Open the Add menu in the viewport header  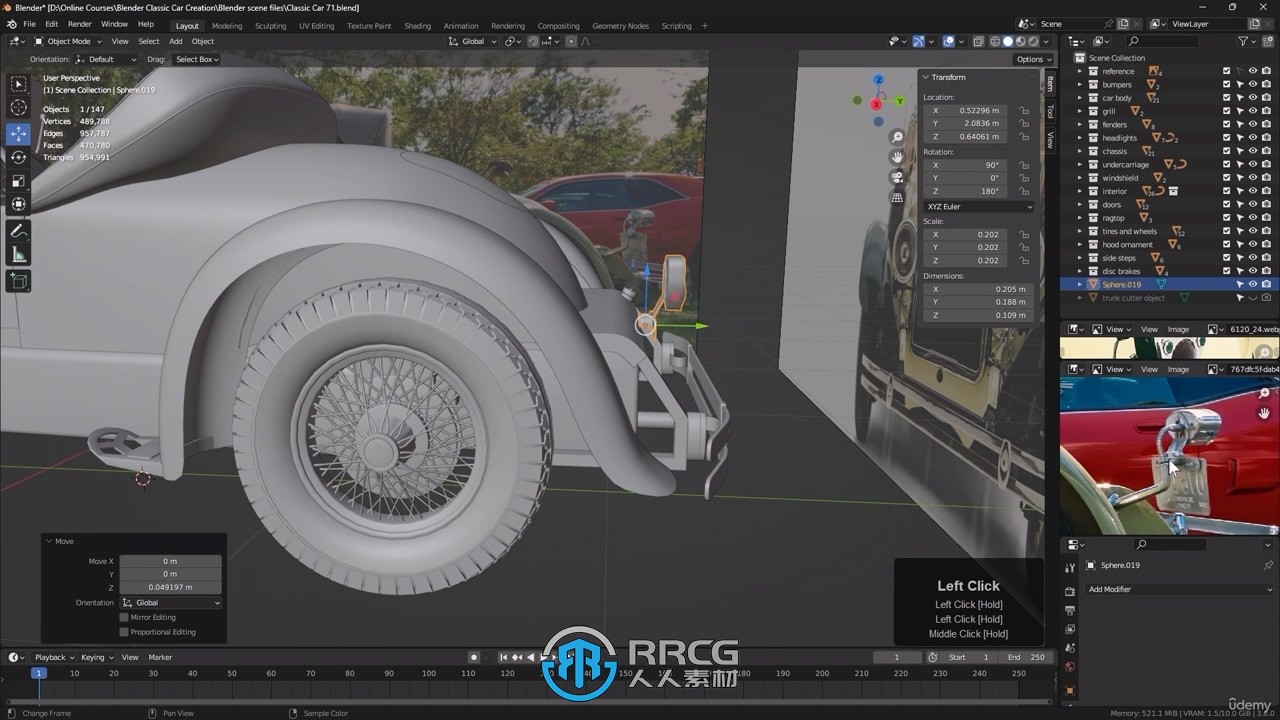[x=175, y=41]
